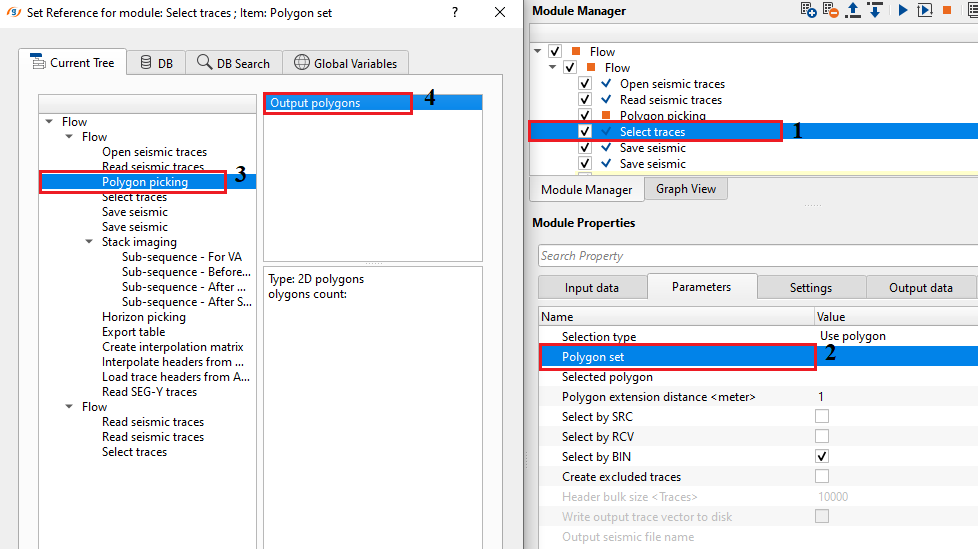Click the help question mark in dialog title
Image resolution: width=978 pixels, height=549 pixels.
coord(455,13)
